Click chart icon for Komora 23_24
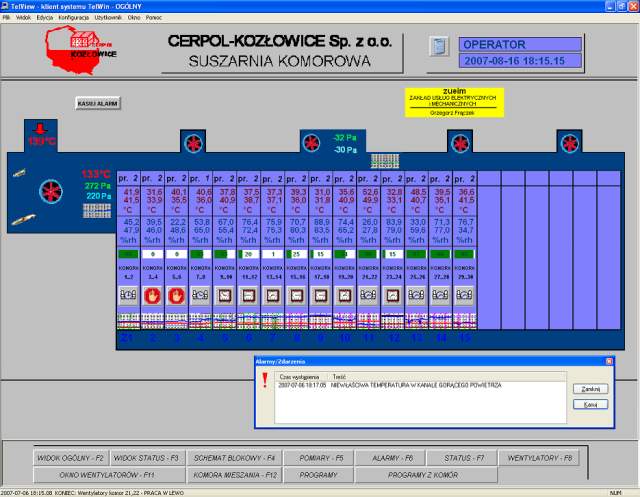 point(393,295)
